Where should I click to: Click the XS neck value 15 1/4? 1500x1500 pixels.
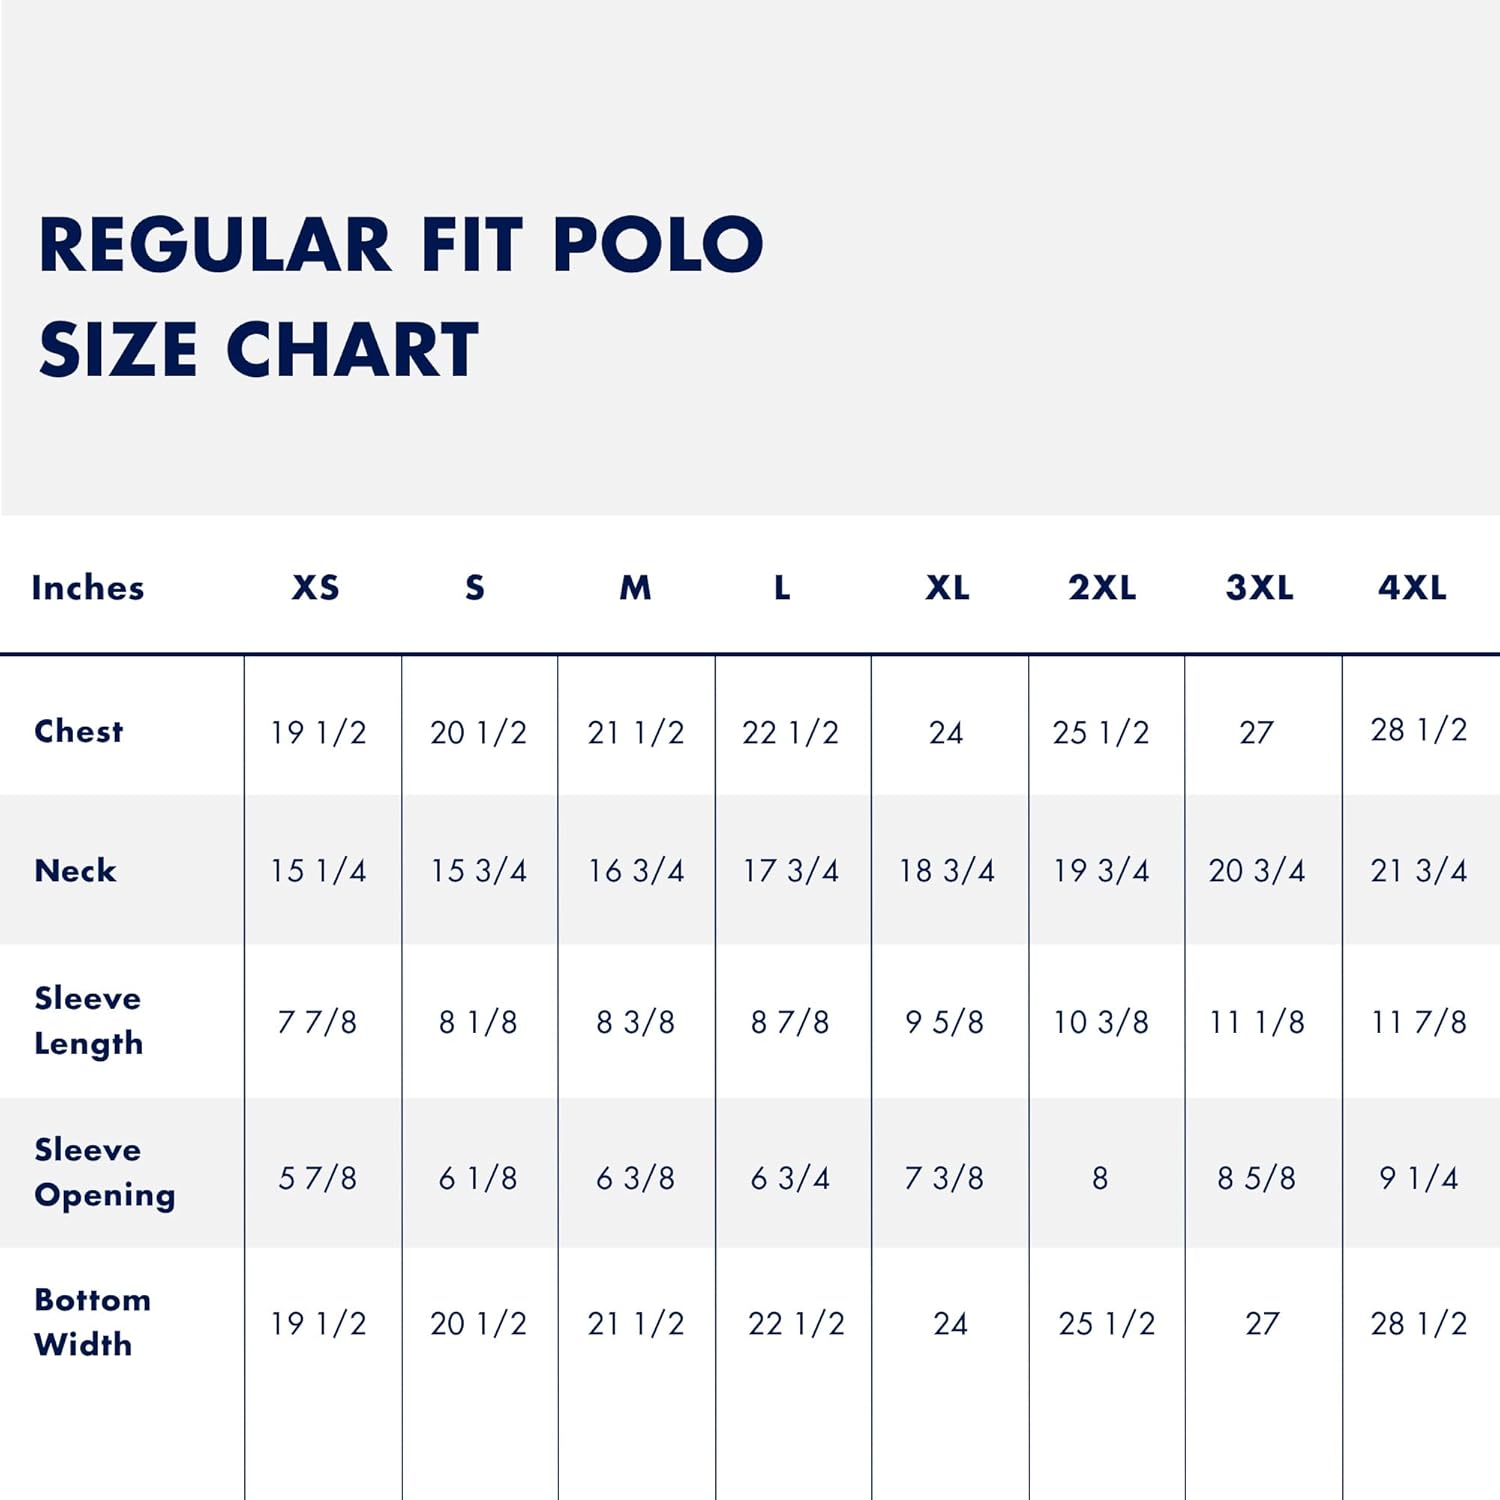(318, 871)
